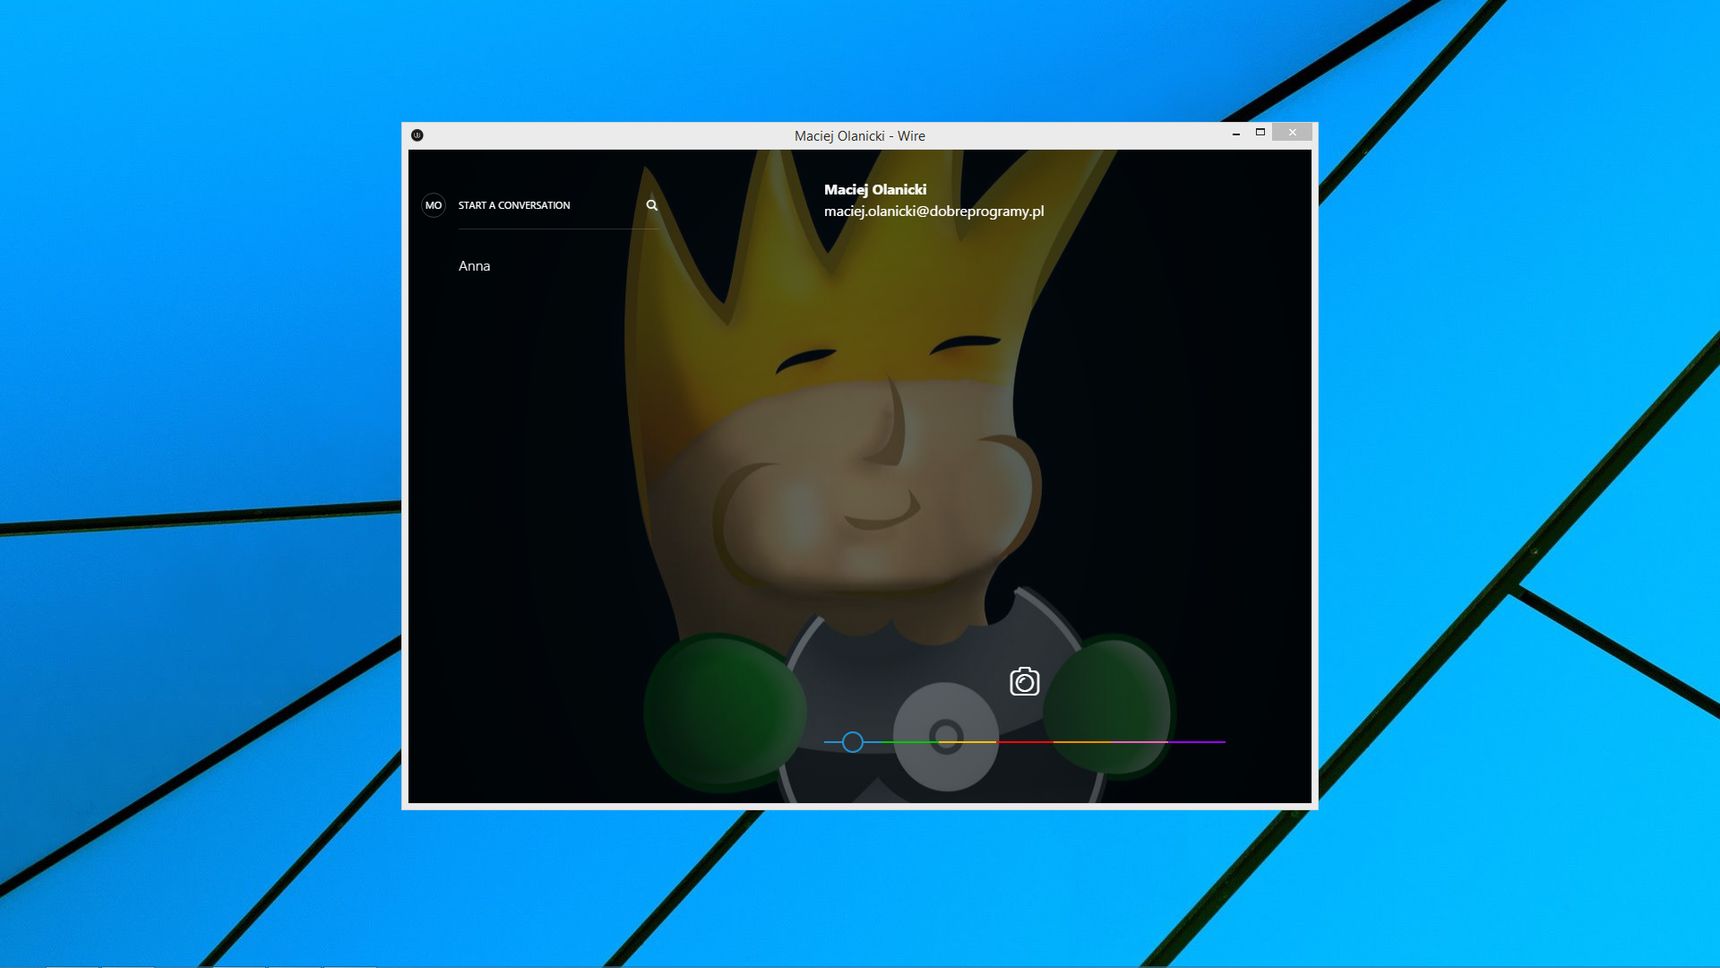Image resolution: width=1720 pixels, height=968 pixels.
Task: Click the Maciej Olanicki profile name
Action: (875, 189)
